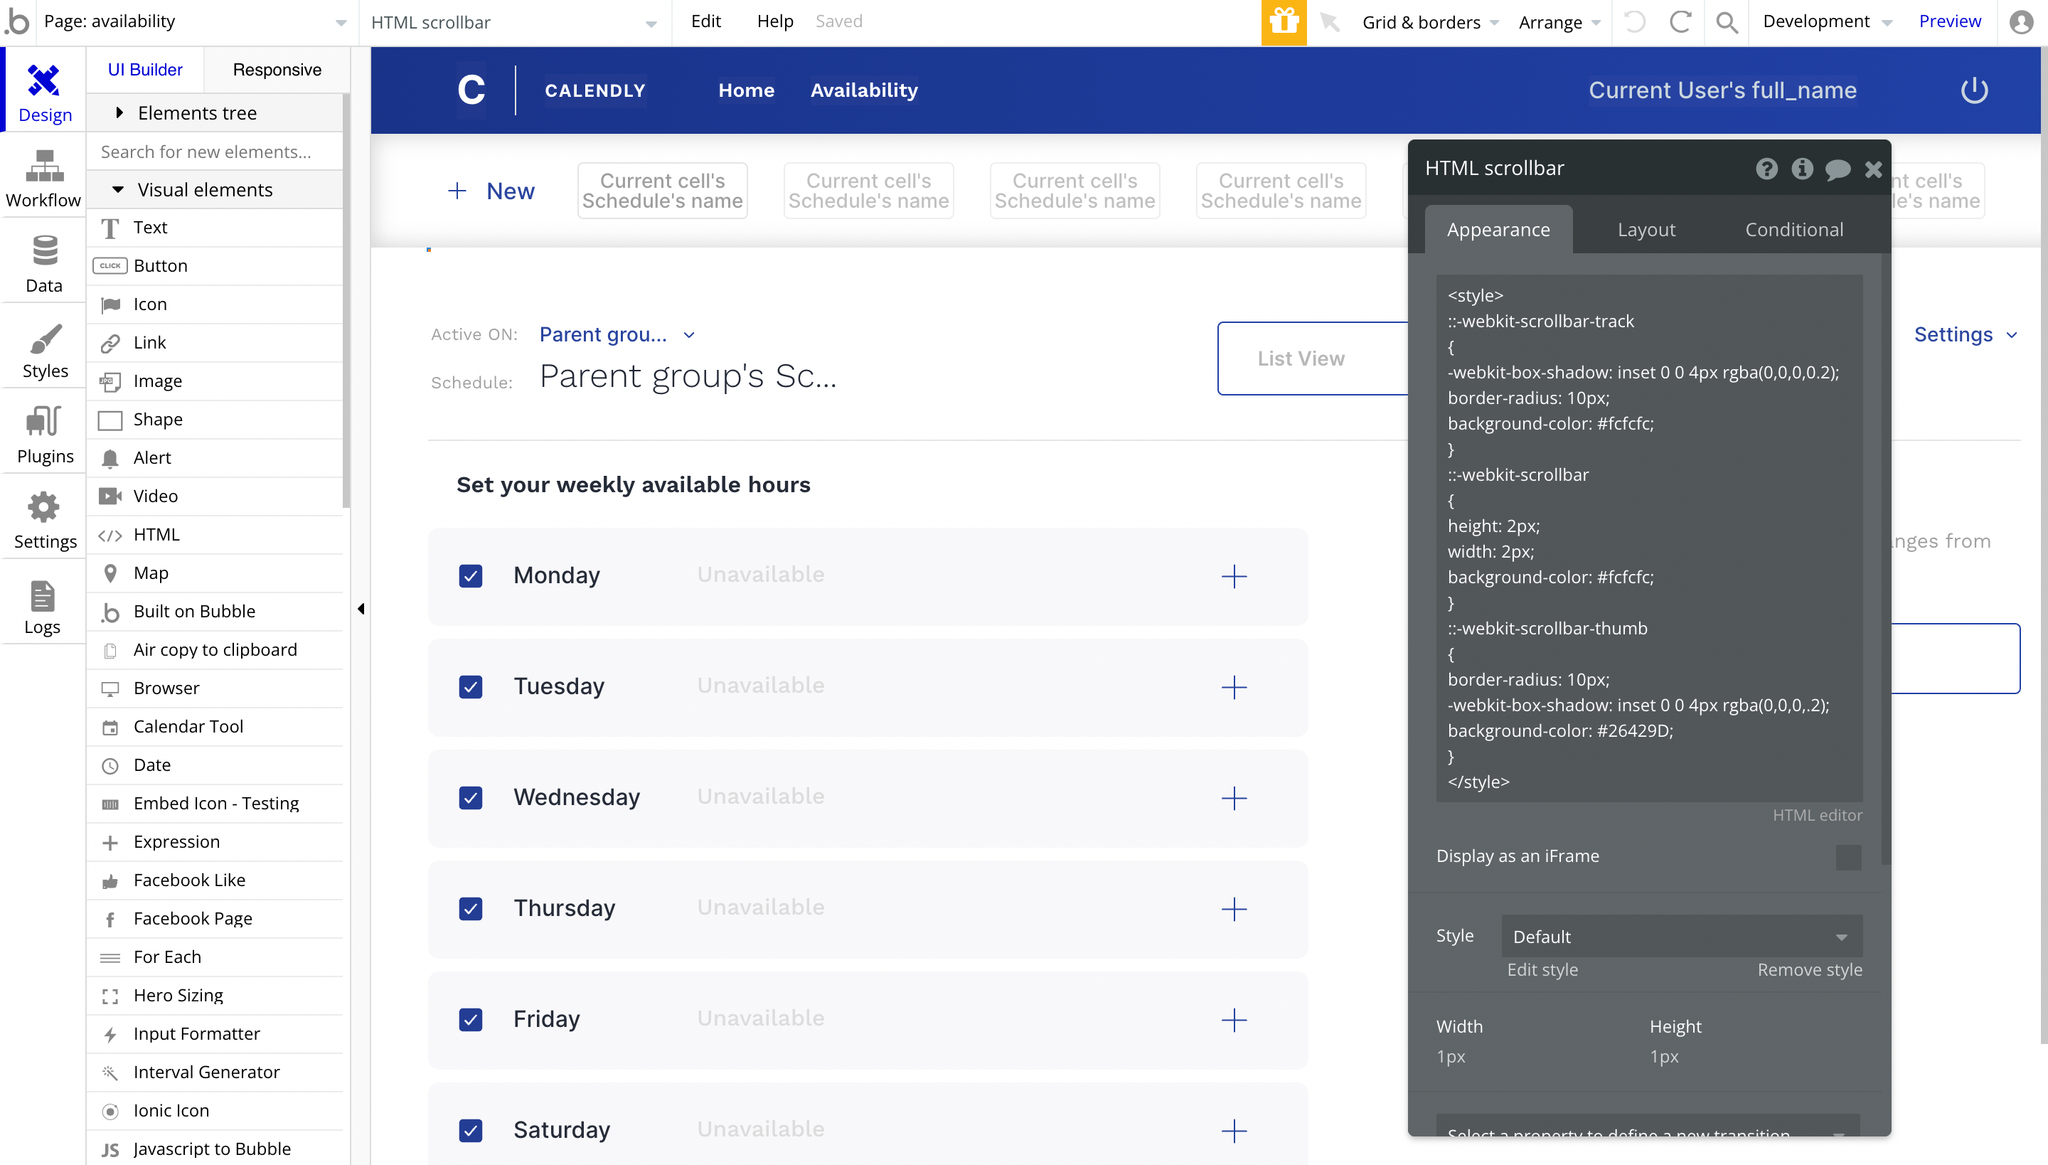Viewport: 2048px width, 1165px height.
Task: Open the search magnifier icon
Action: pyautogui.click(x=1727, y=22)
